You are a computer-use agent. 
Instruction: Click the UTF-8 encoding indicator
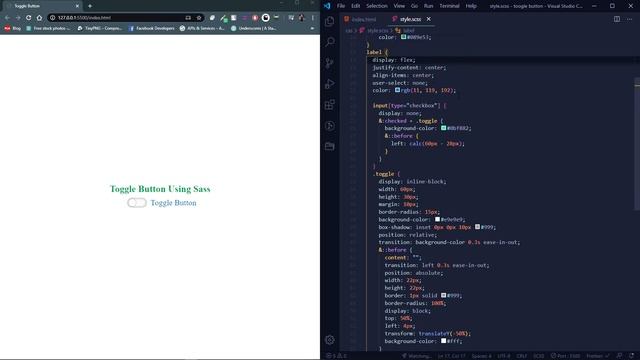[x=504, y=356]
